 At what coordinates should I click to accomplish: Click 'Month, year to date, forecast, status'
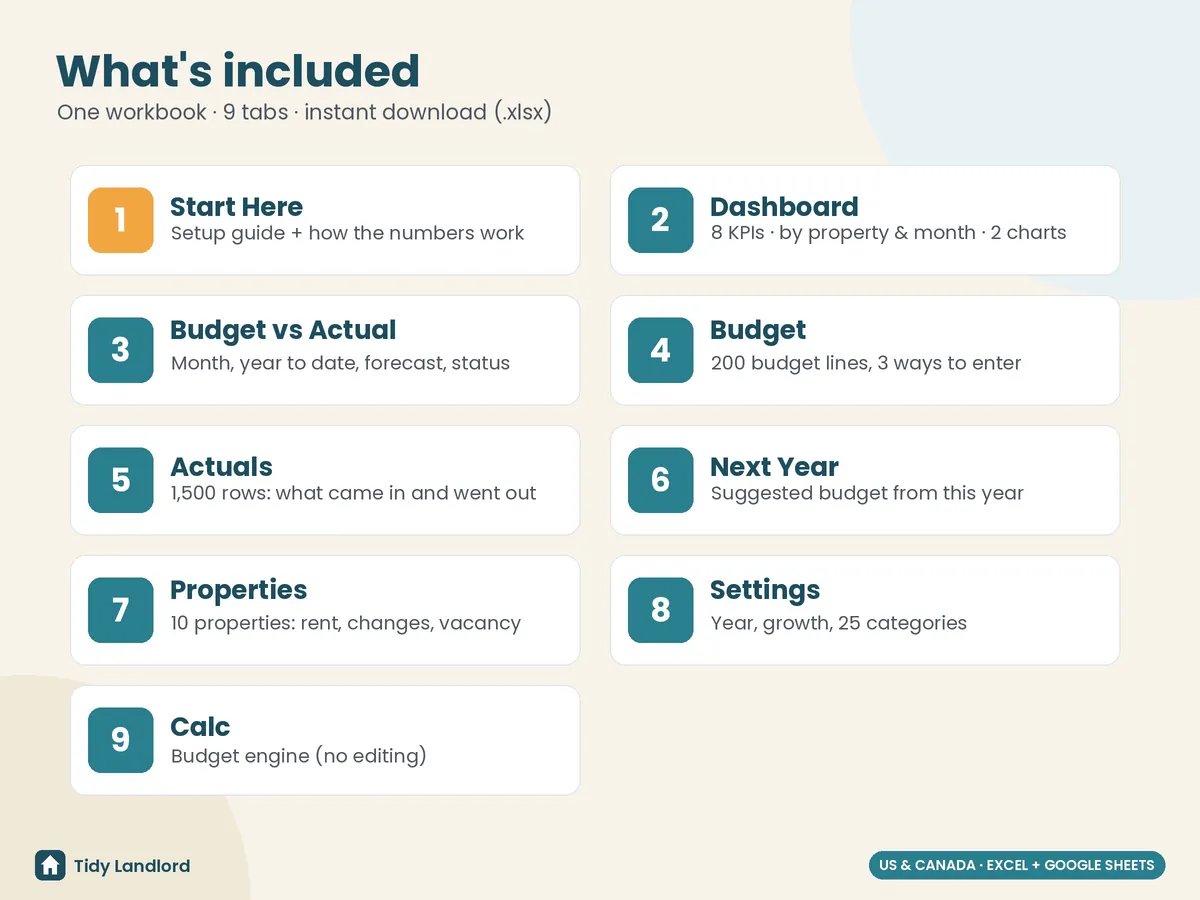[340, 363]
